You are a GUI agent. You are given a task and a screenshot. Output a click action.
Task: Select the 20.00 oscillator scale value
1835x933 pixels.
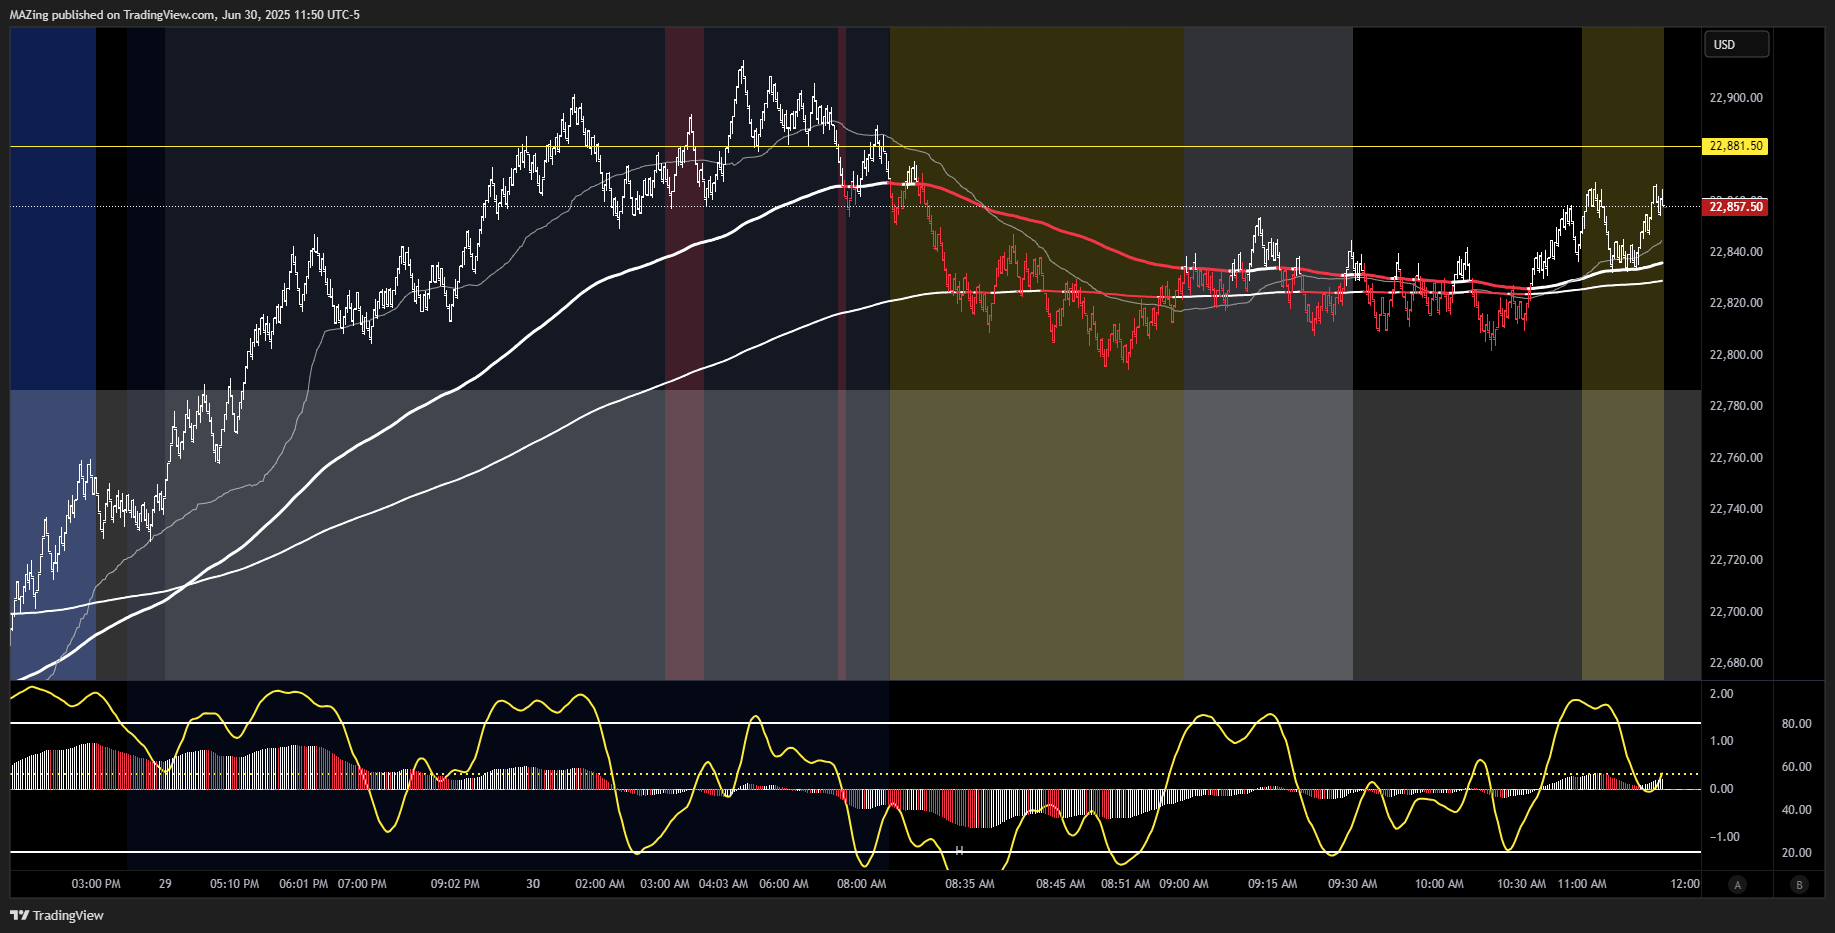pyautogui.click(x=1796, y=853)
